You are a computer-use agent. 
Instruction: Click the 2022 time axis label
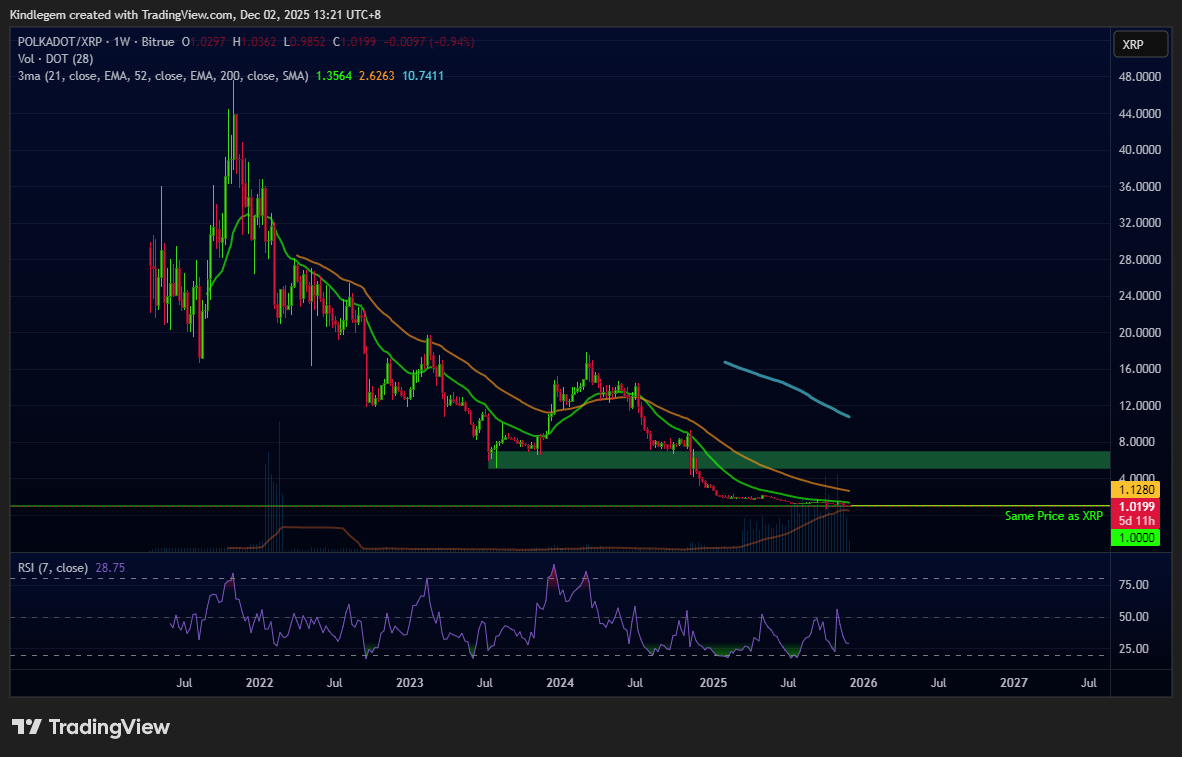coord(259,683)
